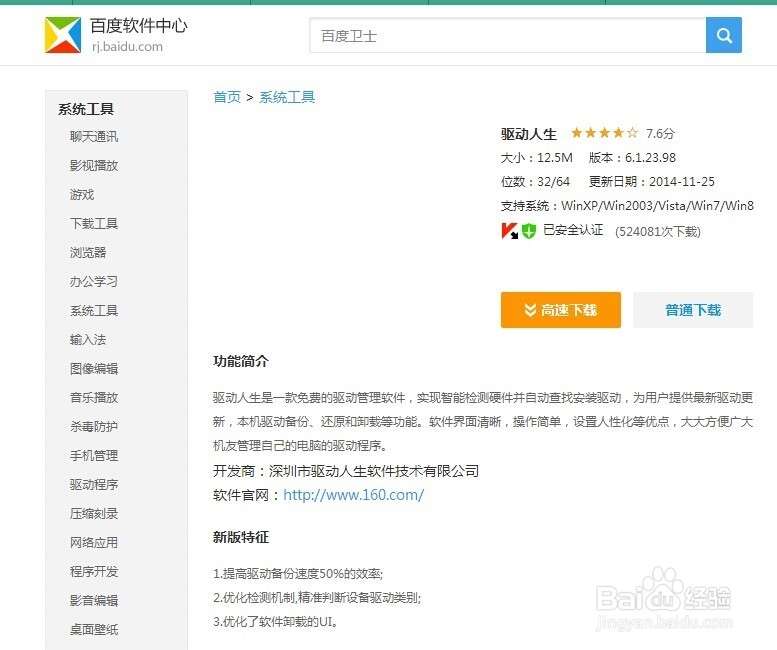Click the 更新日期：2014-11-25 text
This screenshot has width=777, height=650.
tap(652, 181)
